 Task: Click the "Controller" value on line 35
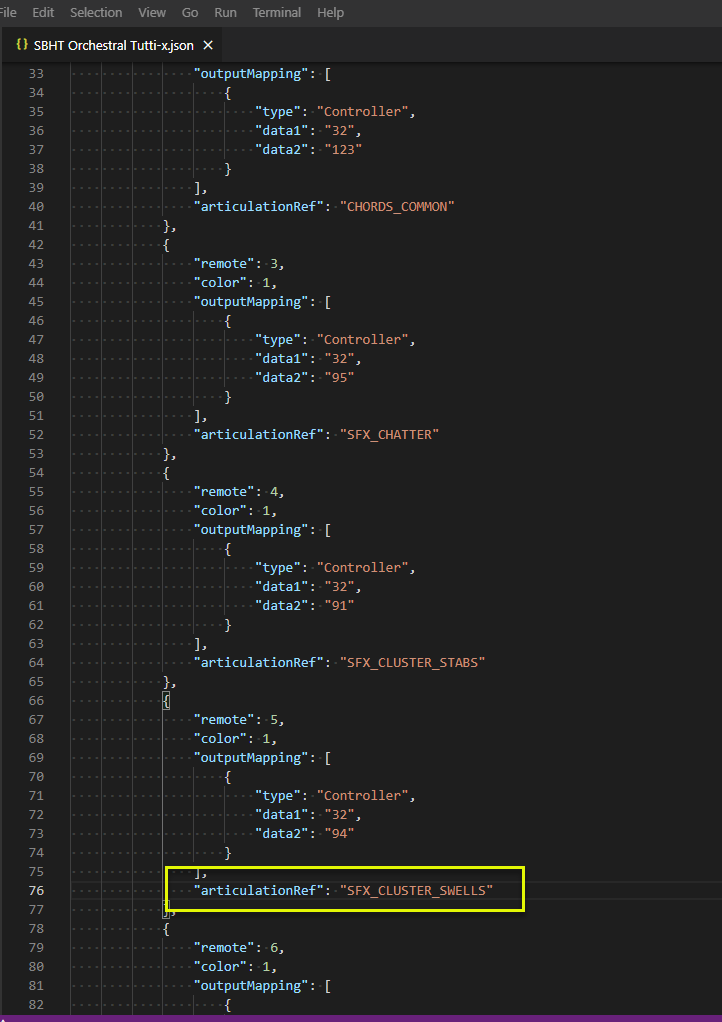point(362,111)
